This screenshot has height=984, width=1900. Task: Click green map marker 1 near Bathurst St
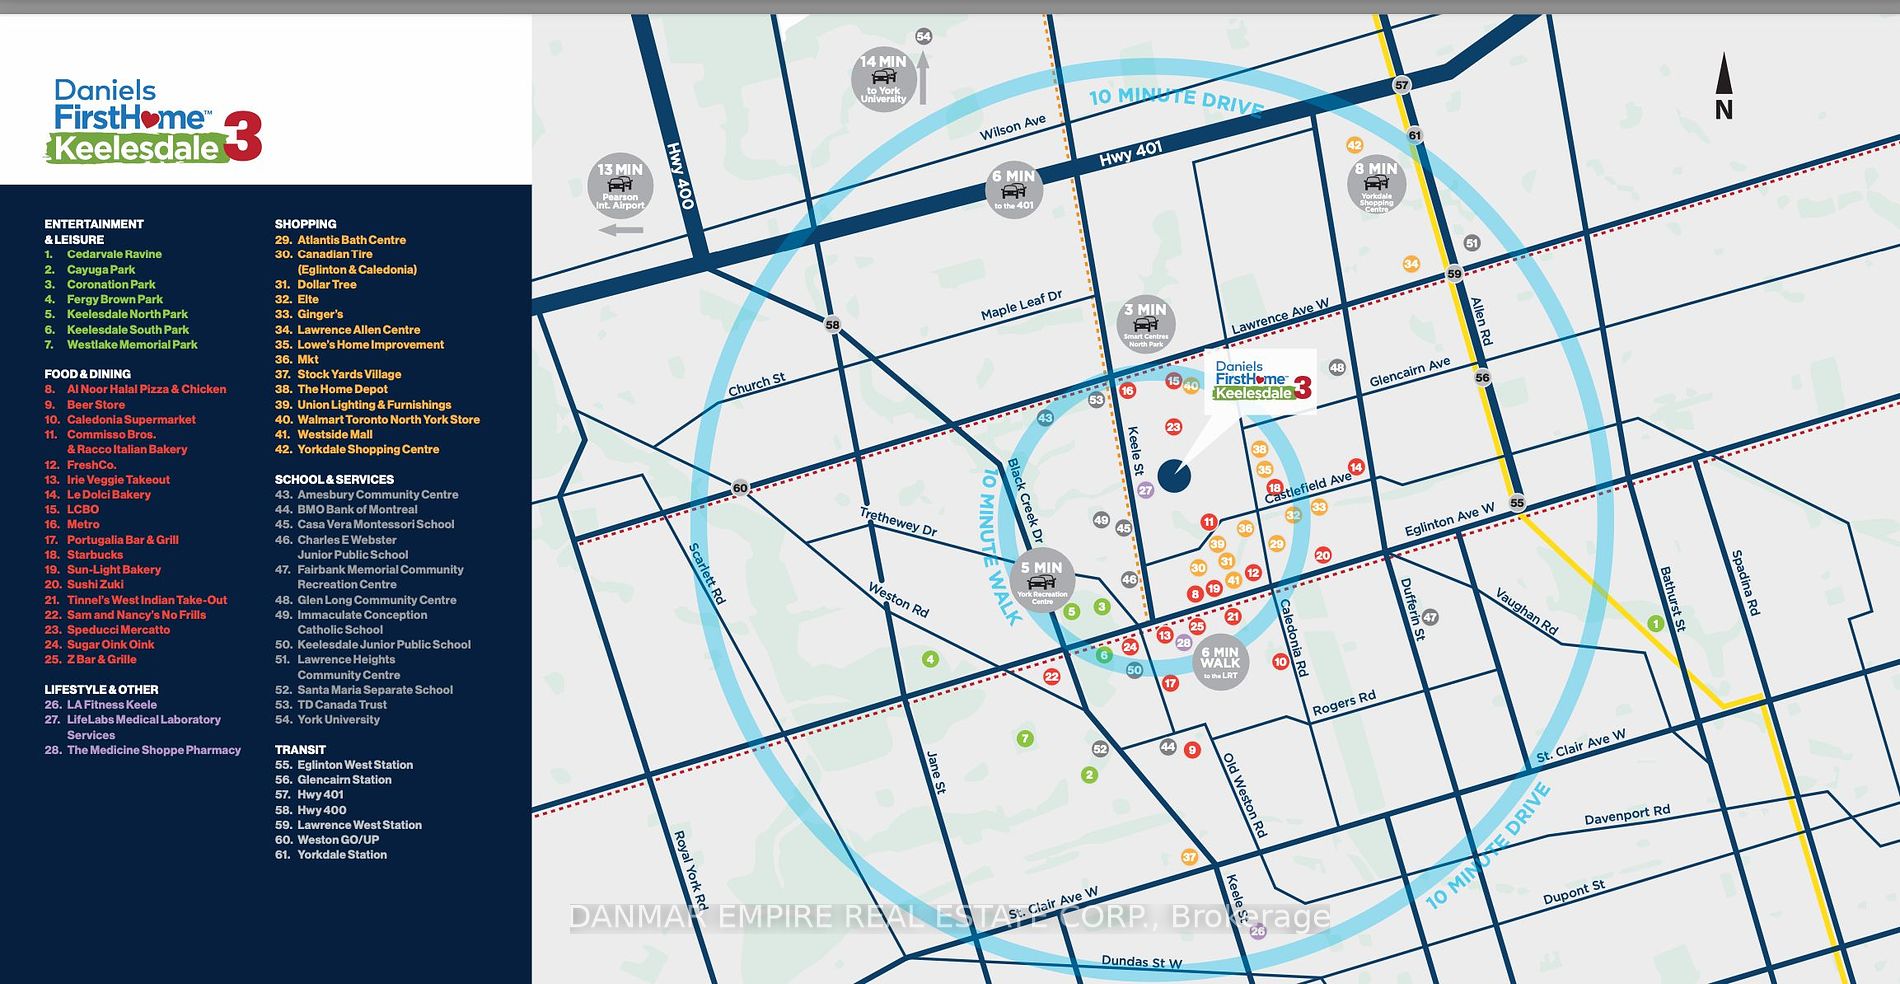[1655, 624]
